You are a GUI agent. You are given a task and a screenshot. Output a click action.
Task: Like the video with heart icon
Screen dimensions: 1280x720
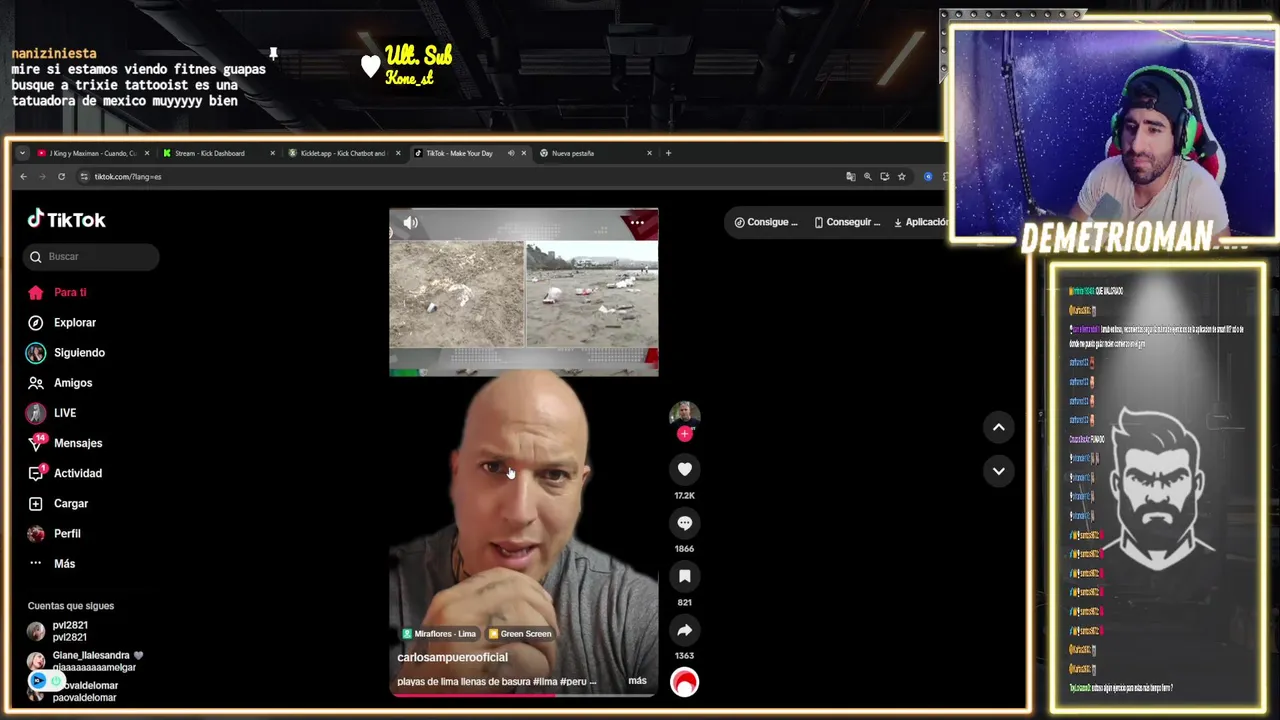(685, 469)
